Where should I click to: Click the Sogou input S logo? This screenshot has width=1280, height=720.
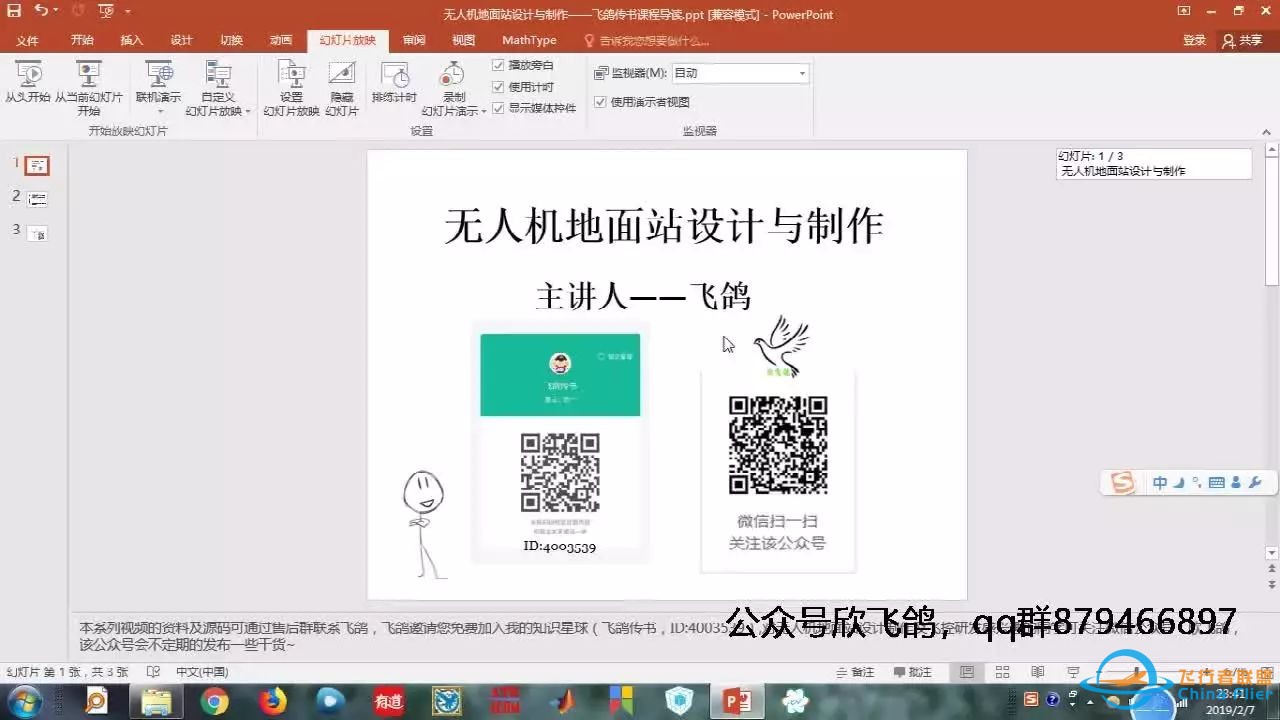pyautogui.click(x=1123, y=483)
